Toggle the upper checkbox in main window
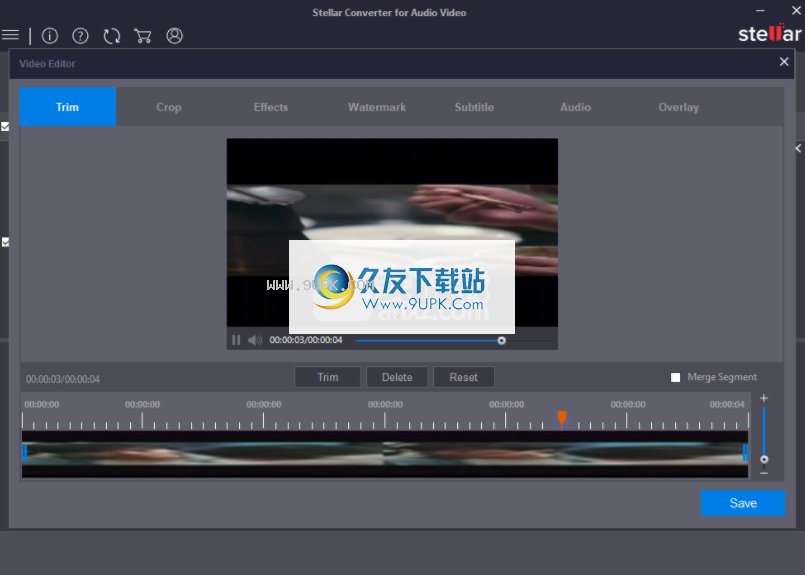Viewport: 805px width, 575px height. [5, 126]
